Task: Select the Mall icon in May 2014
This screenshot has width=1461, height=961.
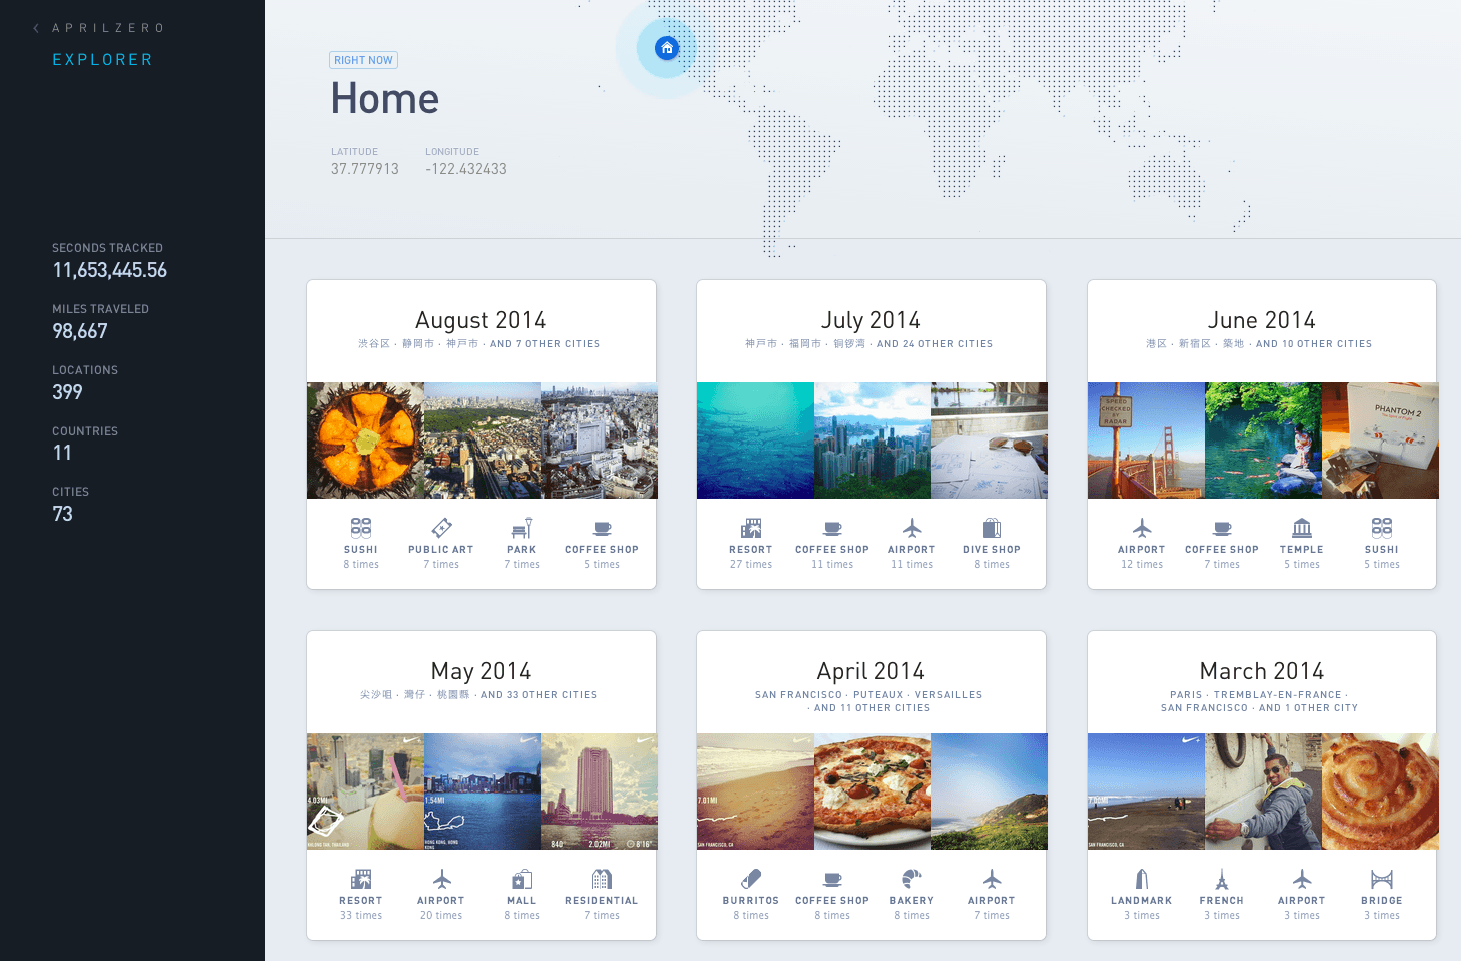Action: (521, 879)
